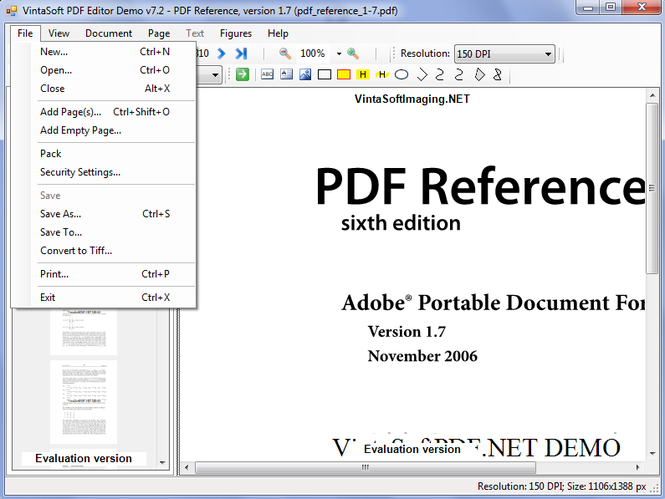Select the ABC text figure tool
Viewport: 665px width, 499px height.
(267, 75)
